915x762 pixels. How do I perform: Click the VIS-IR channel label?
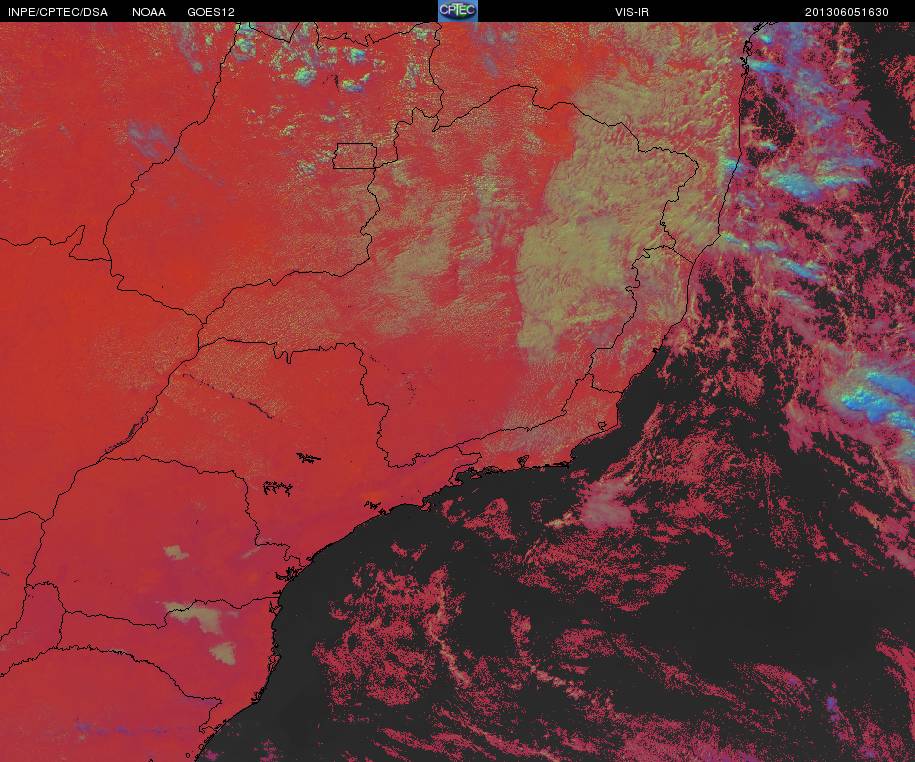pyautogui.click(x=632, y=12)
